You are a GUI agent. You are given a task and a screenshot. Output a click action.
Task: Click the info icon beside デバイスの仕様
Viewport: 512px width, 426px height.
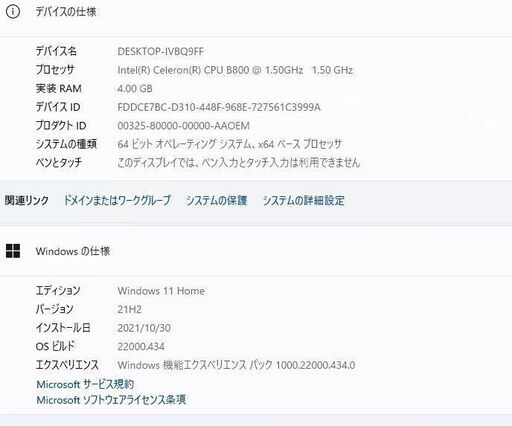coord(13,12)
